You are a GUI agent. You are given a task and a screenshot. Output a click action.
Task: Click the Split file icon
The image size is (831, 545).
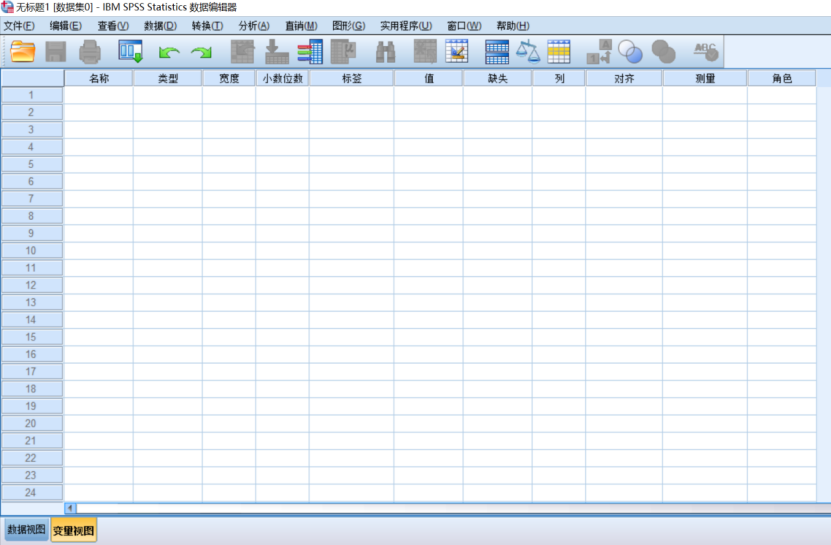coord(497,51)
